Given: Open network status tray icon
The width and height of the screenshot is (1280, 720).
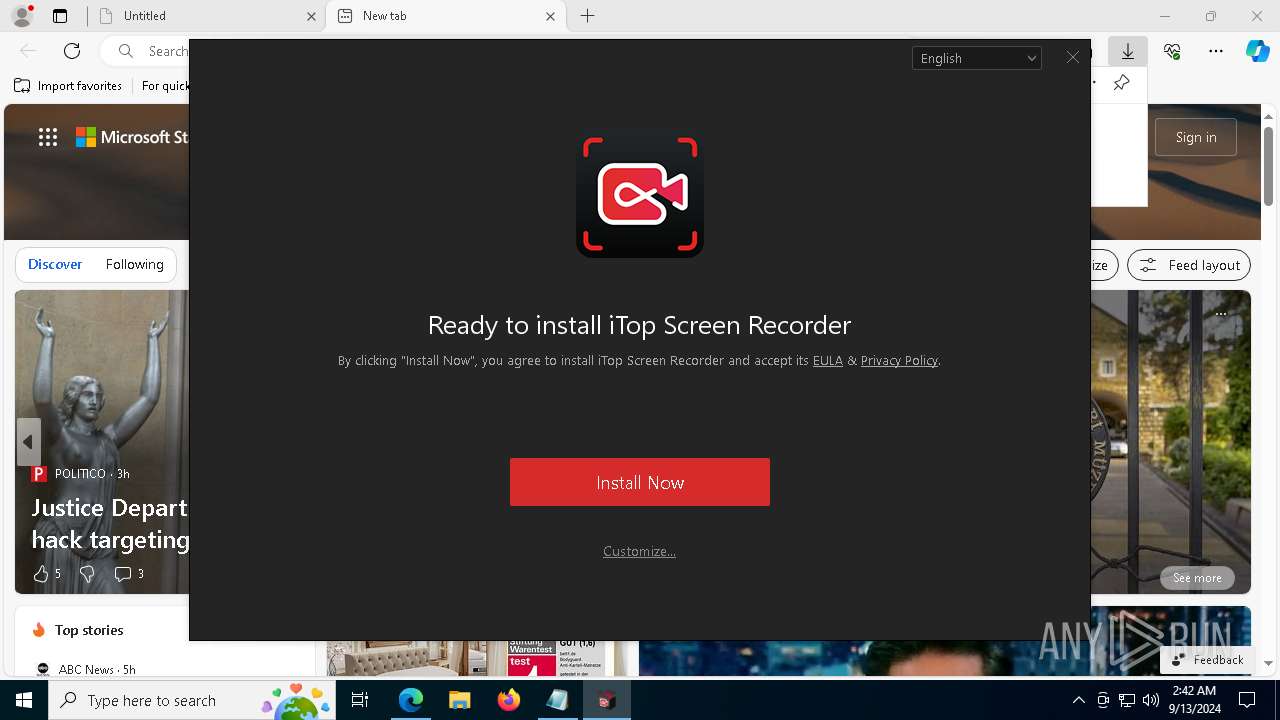Looking at the screenshot, I should (1127, 700).
